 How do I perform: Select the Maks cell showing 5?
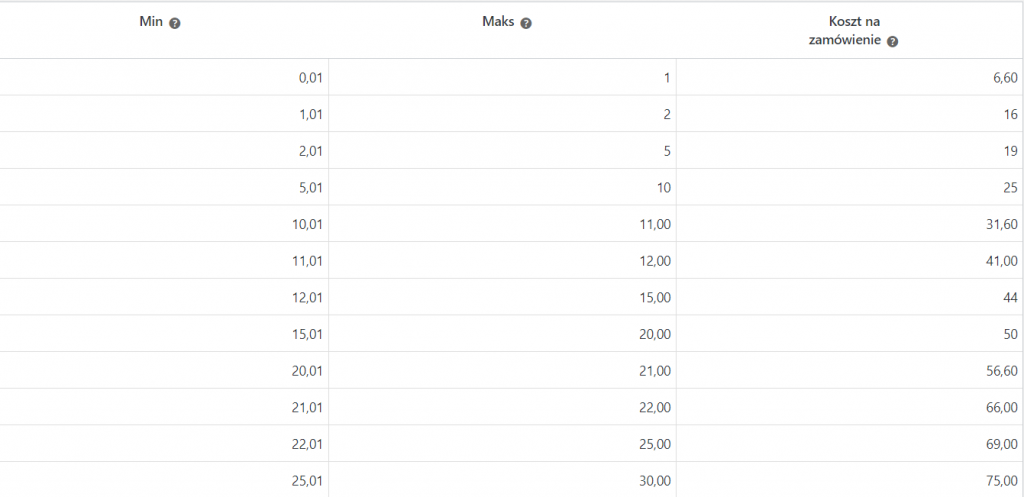(502, 151)
